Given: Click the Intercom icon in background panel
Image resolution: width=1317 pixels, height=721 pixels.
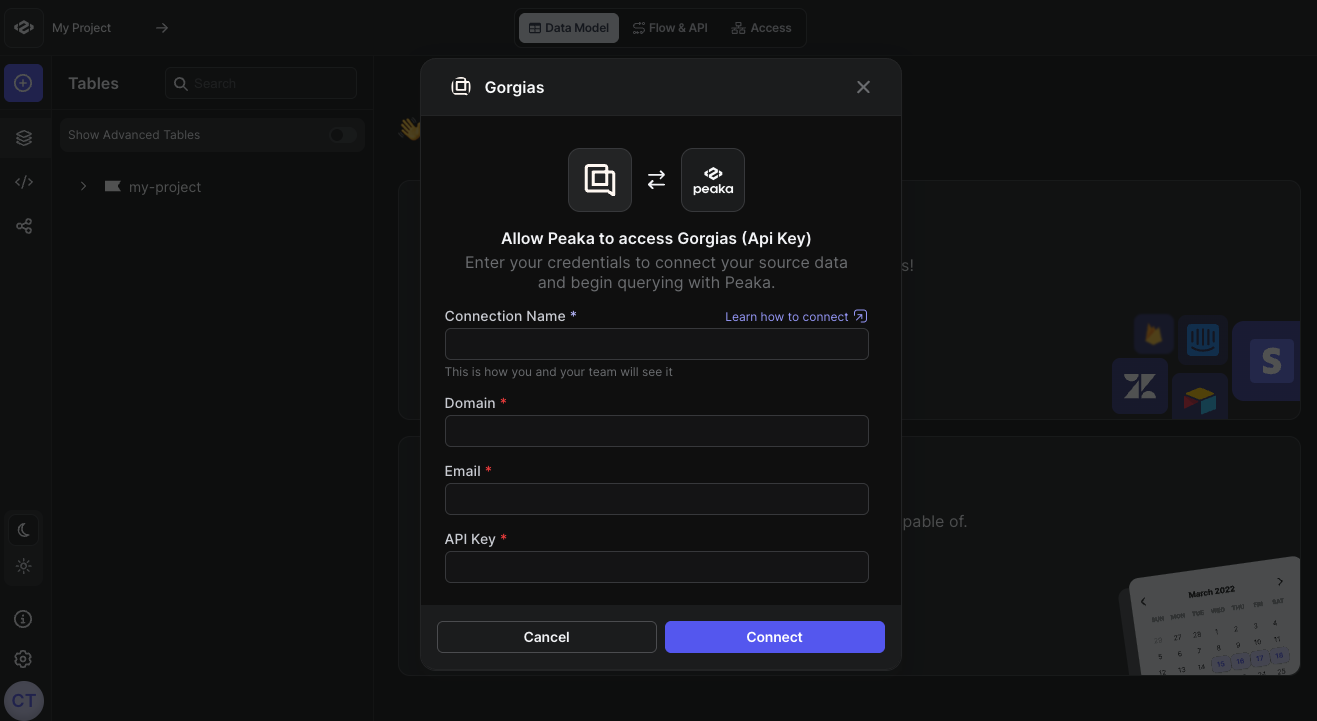Looking at the screenshot, I should pyautogui.click(x=1203, y=341).
